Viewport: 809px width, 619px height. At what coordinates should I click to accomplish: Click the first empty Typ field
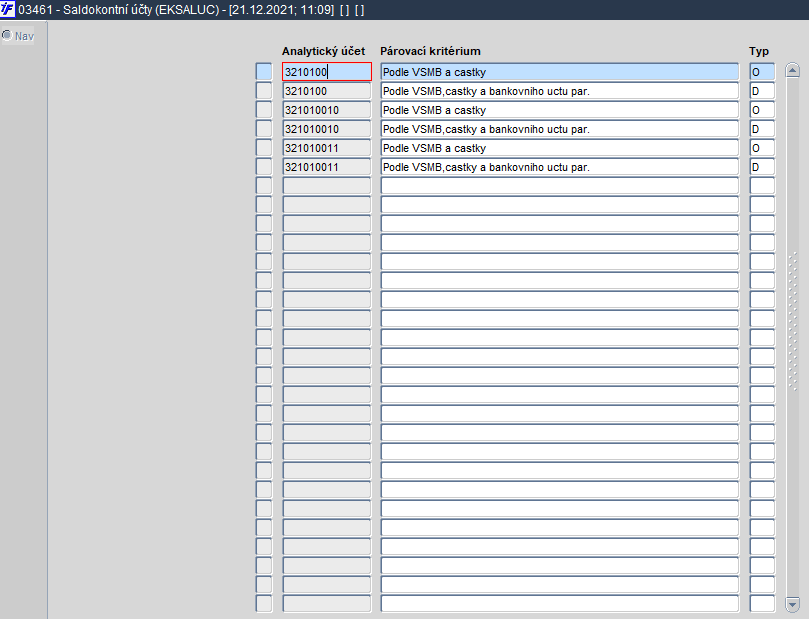click(x=762, y=186)
